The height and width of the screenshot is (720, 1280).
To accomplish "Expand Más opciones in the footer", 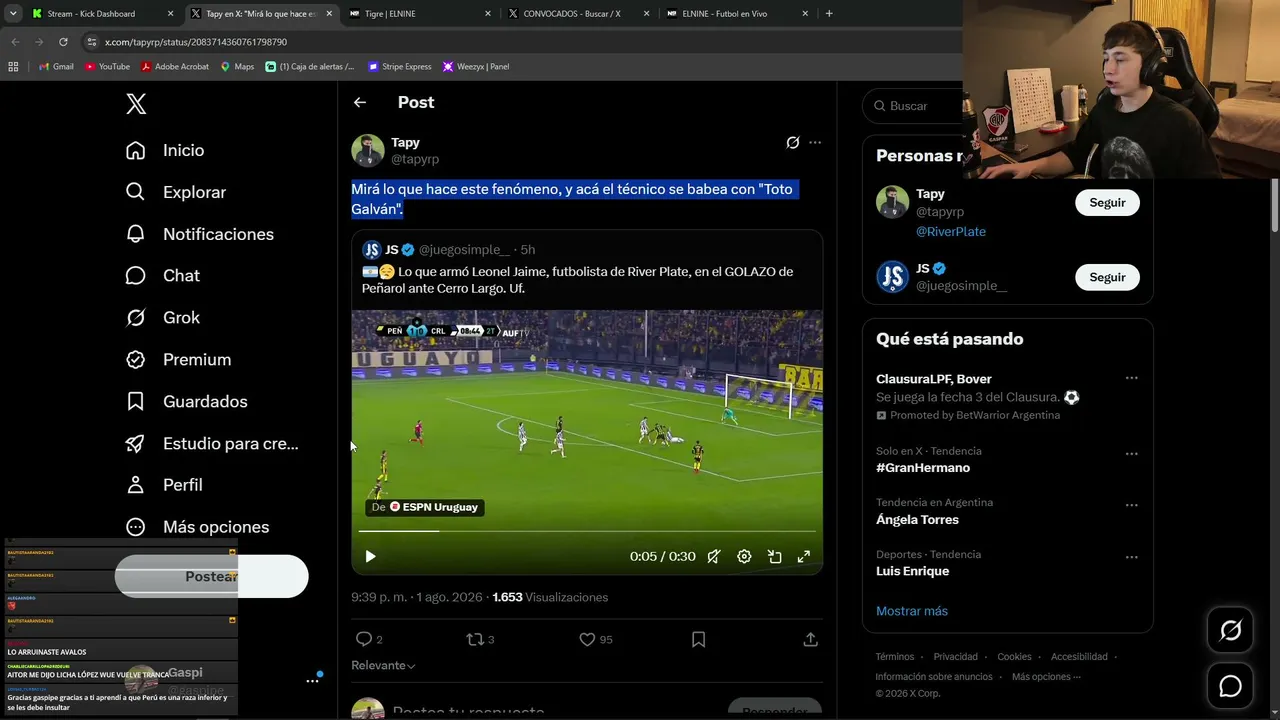I will click(1046, 677).
